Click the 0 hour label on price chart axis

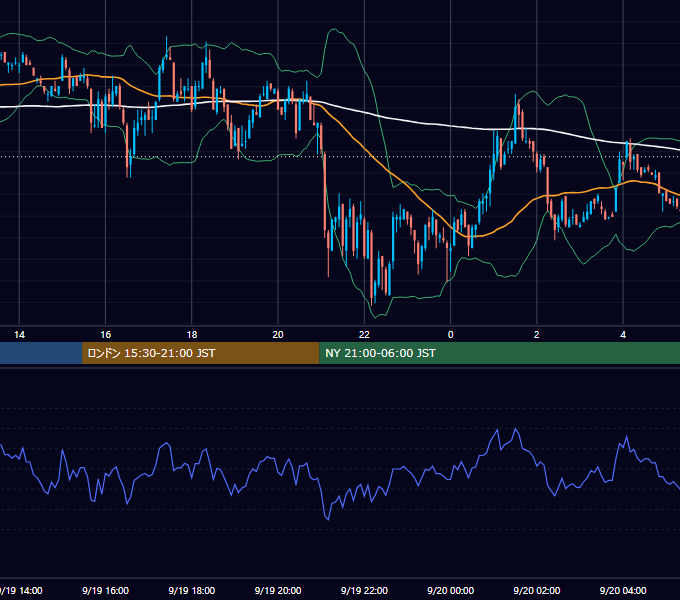pos(451,335)
